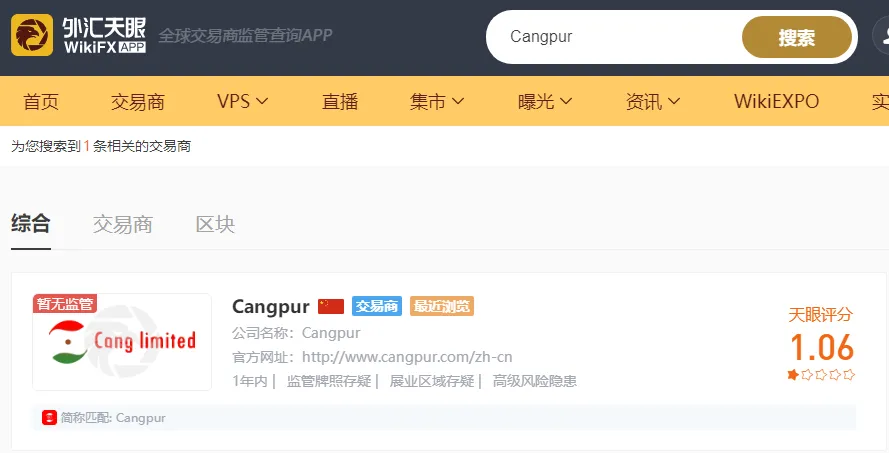889x453 pixels.
Task: Expand the VPS dropdown menu
Action: pyautogui.click(x=242, y=101)
